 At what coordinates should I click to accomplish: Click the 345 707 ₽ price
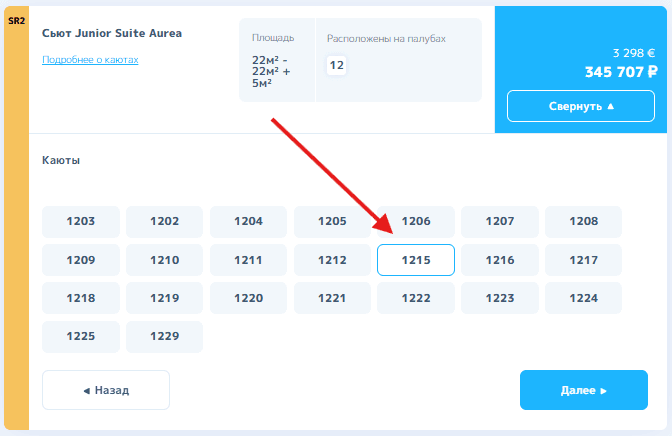620,72
